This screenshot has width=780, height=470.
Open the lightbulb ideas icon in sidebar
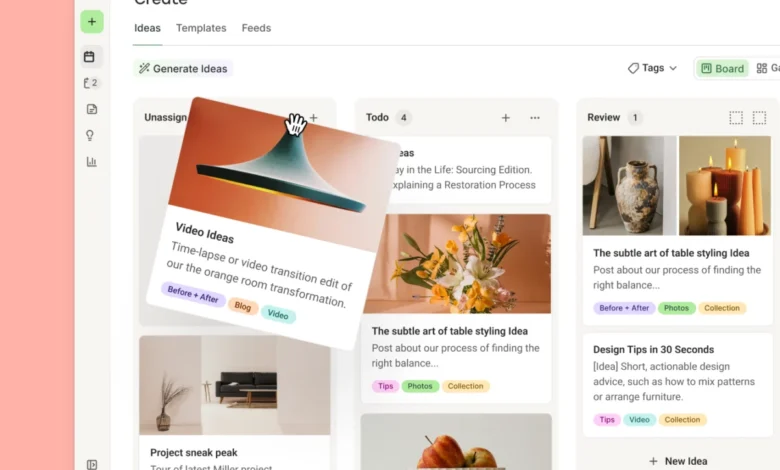coord(90,135)
